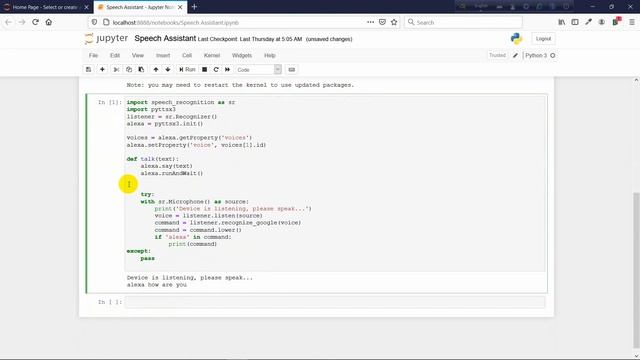
Task: Open the Cell menu
Action: click(187, 56)
